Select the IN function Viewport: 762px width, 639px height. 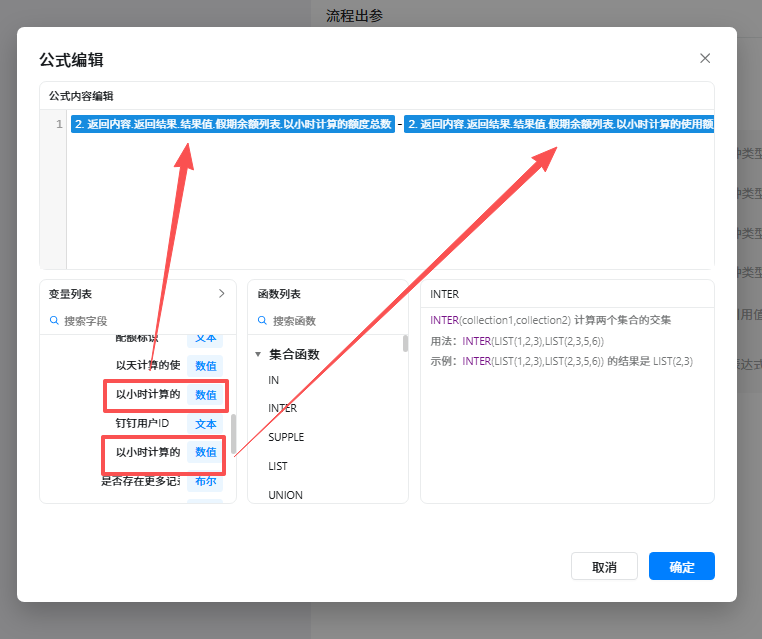pyautogui.click(x=274, y=380)
